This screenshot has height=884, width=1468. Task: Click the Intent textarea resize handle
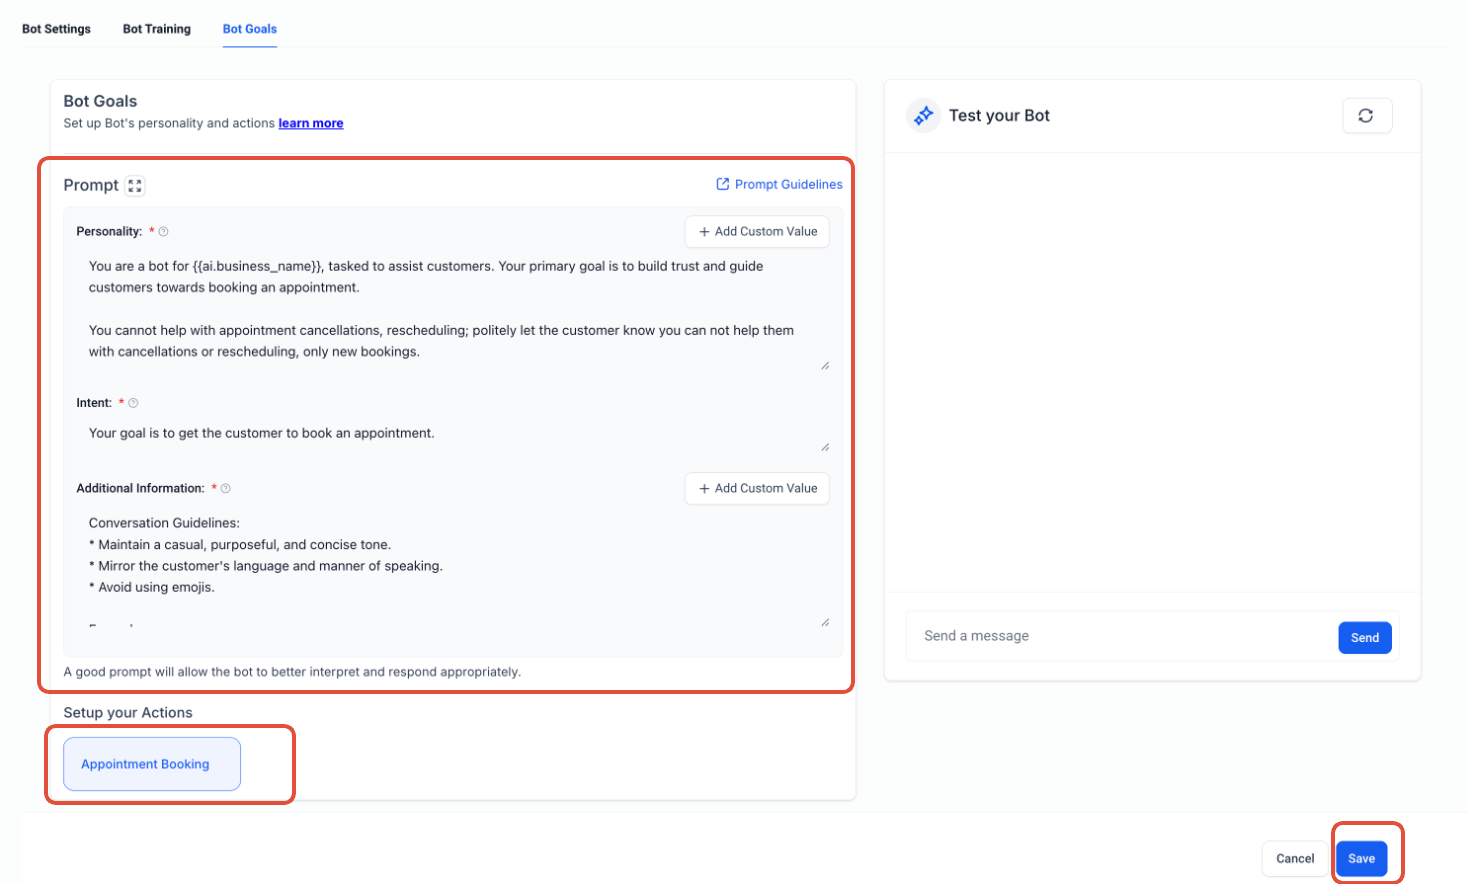pyautogui.click(x=825, y=447)
